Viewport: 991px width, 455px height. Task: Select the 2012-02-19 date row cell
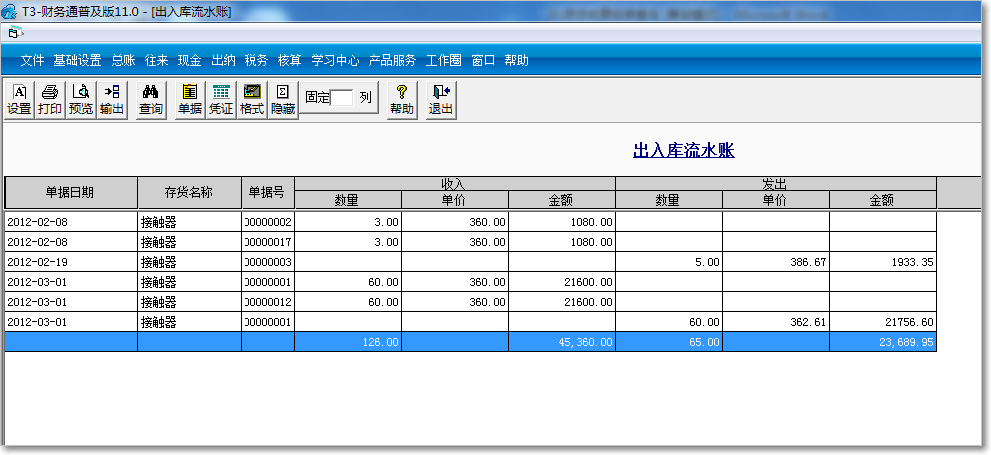pos(70,262)
